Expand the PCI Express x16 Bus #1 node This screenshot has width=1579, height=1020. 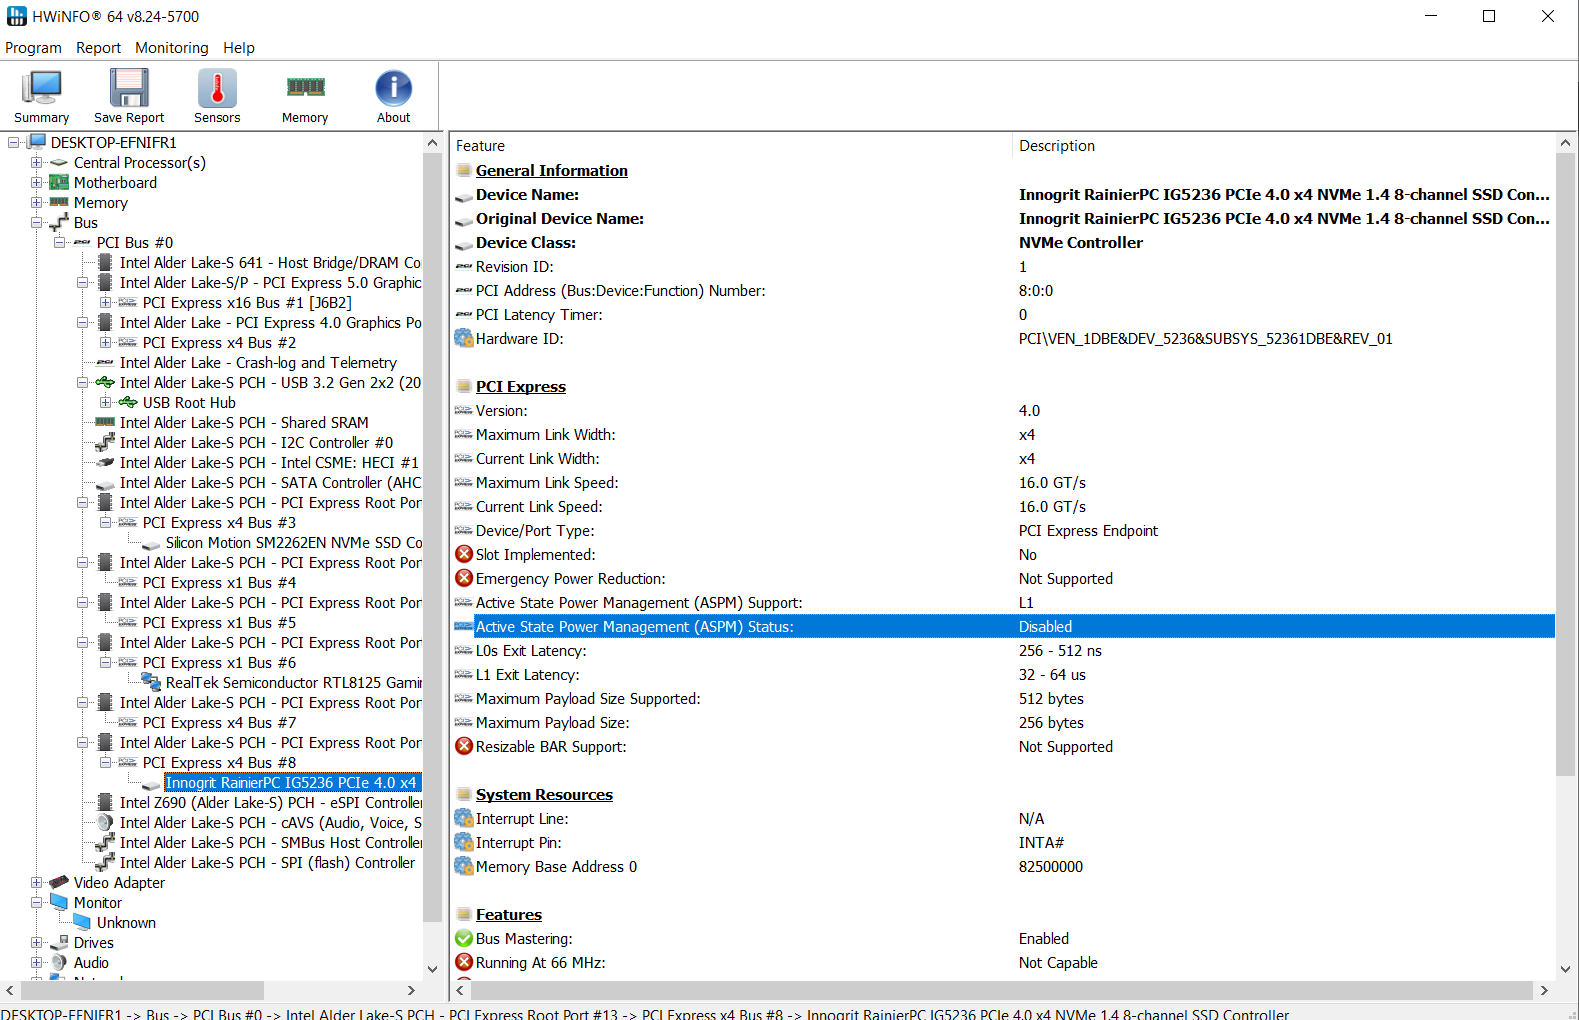(106, 302)
